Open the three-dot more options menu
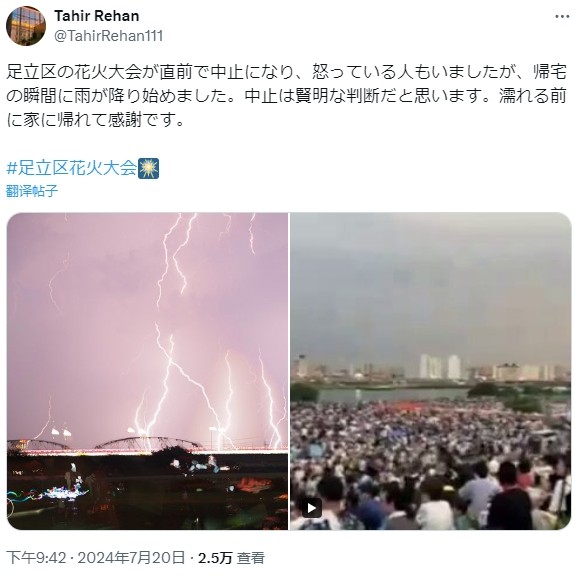 pyautogui.click(x=562, y=16)
